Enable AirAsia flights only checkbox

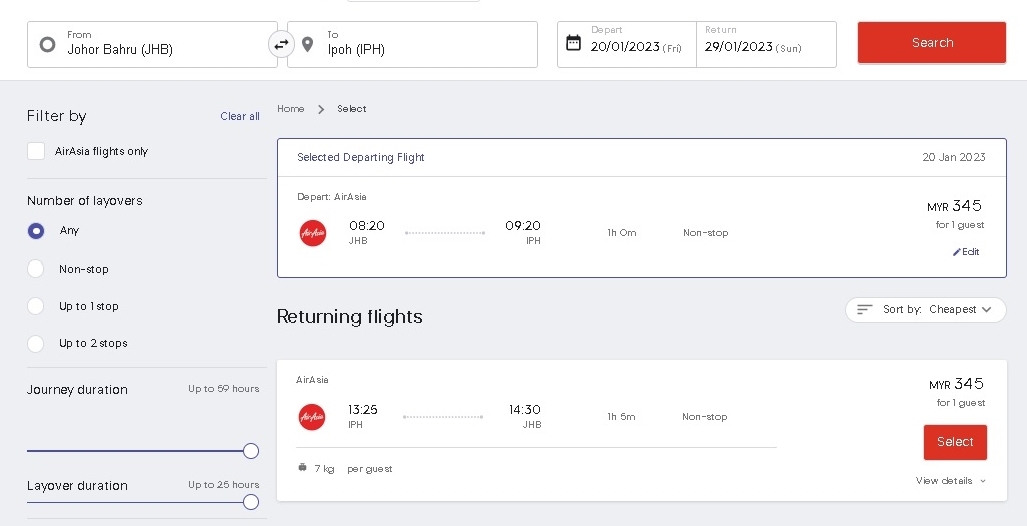tap(36, 151)
